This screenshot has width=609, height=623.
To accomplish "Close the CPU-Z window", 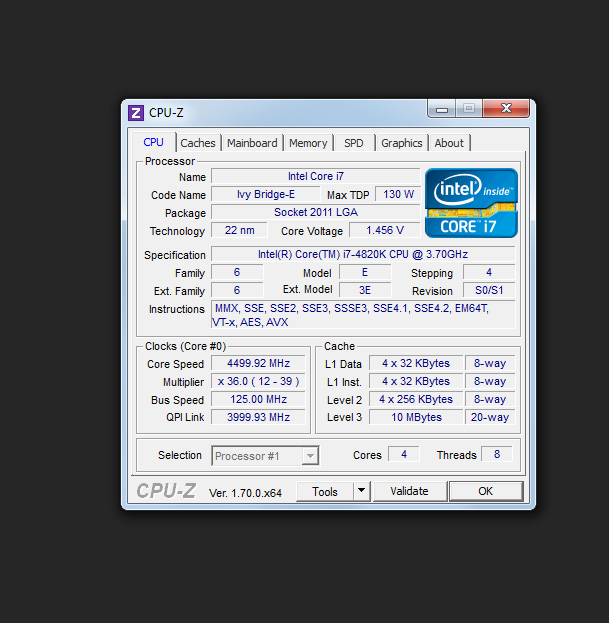I will (x=506, y=108).
